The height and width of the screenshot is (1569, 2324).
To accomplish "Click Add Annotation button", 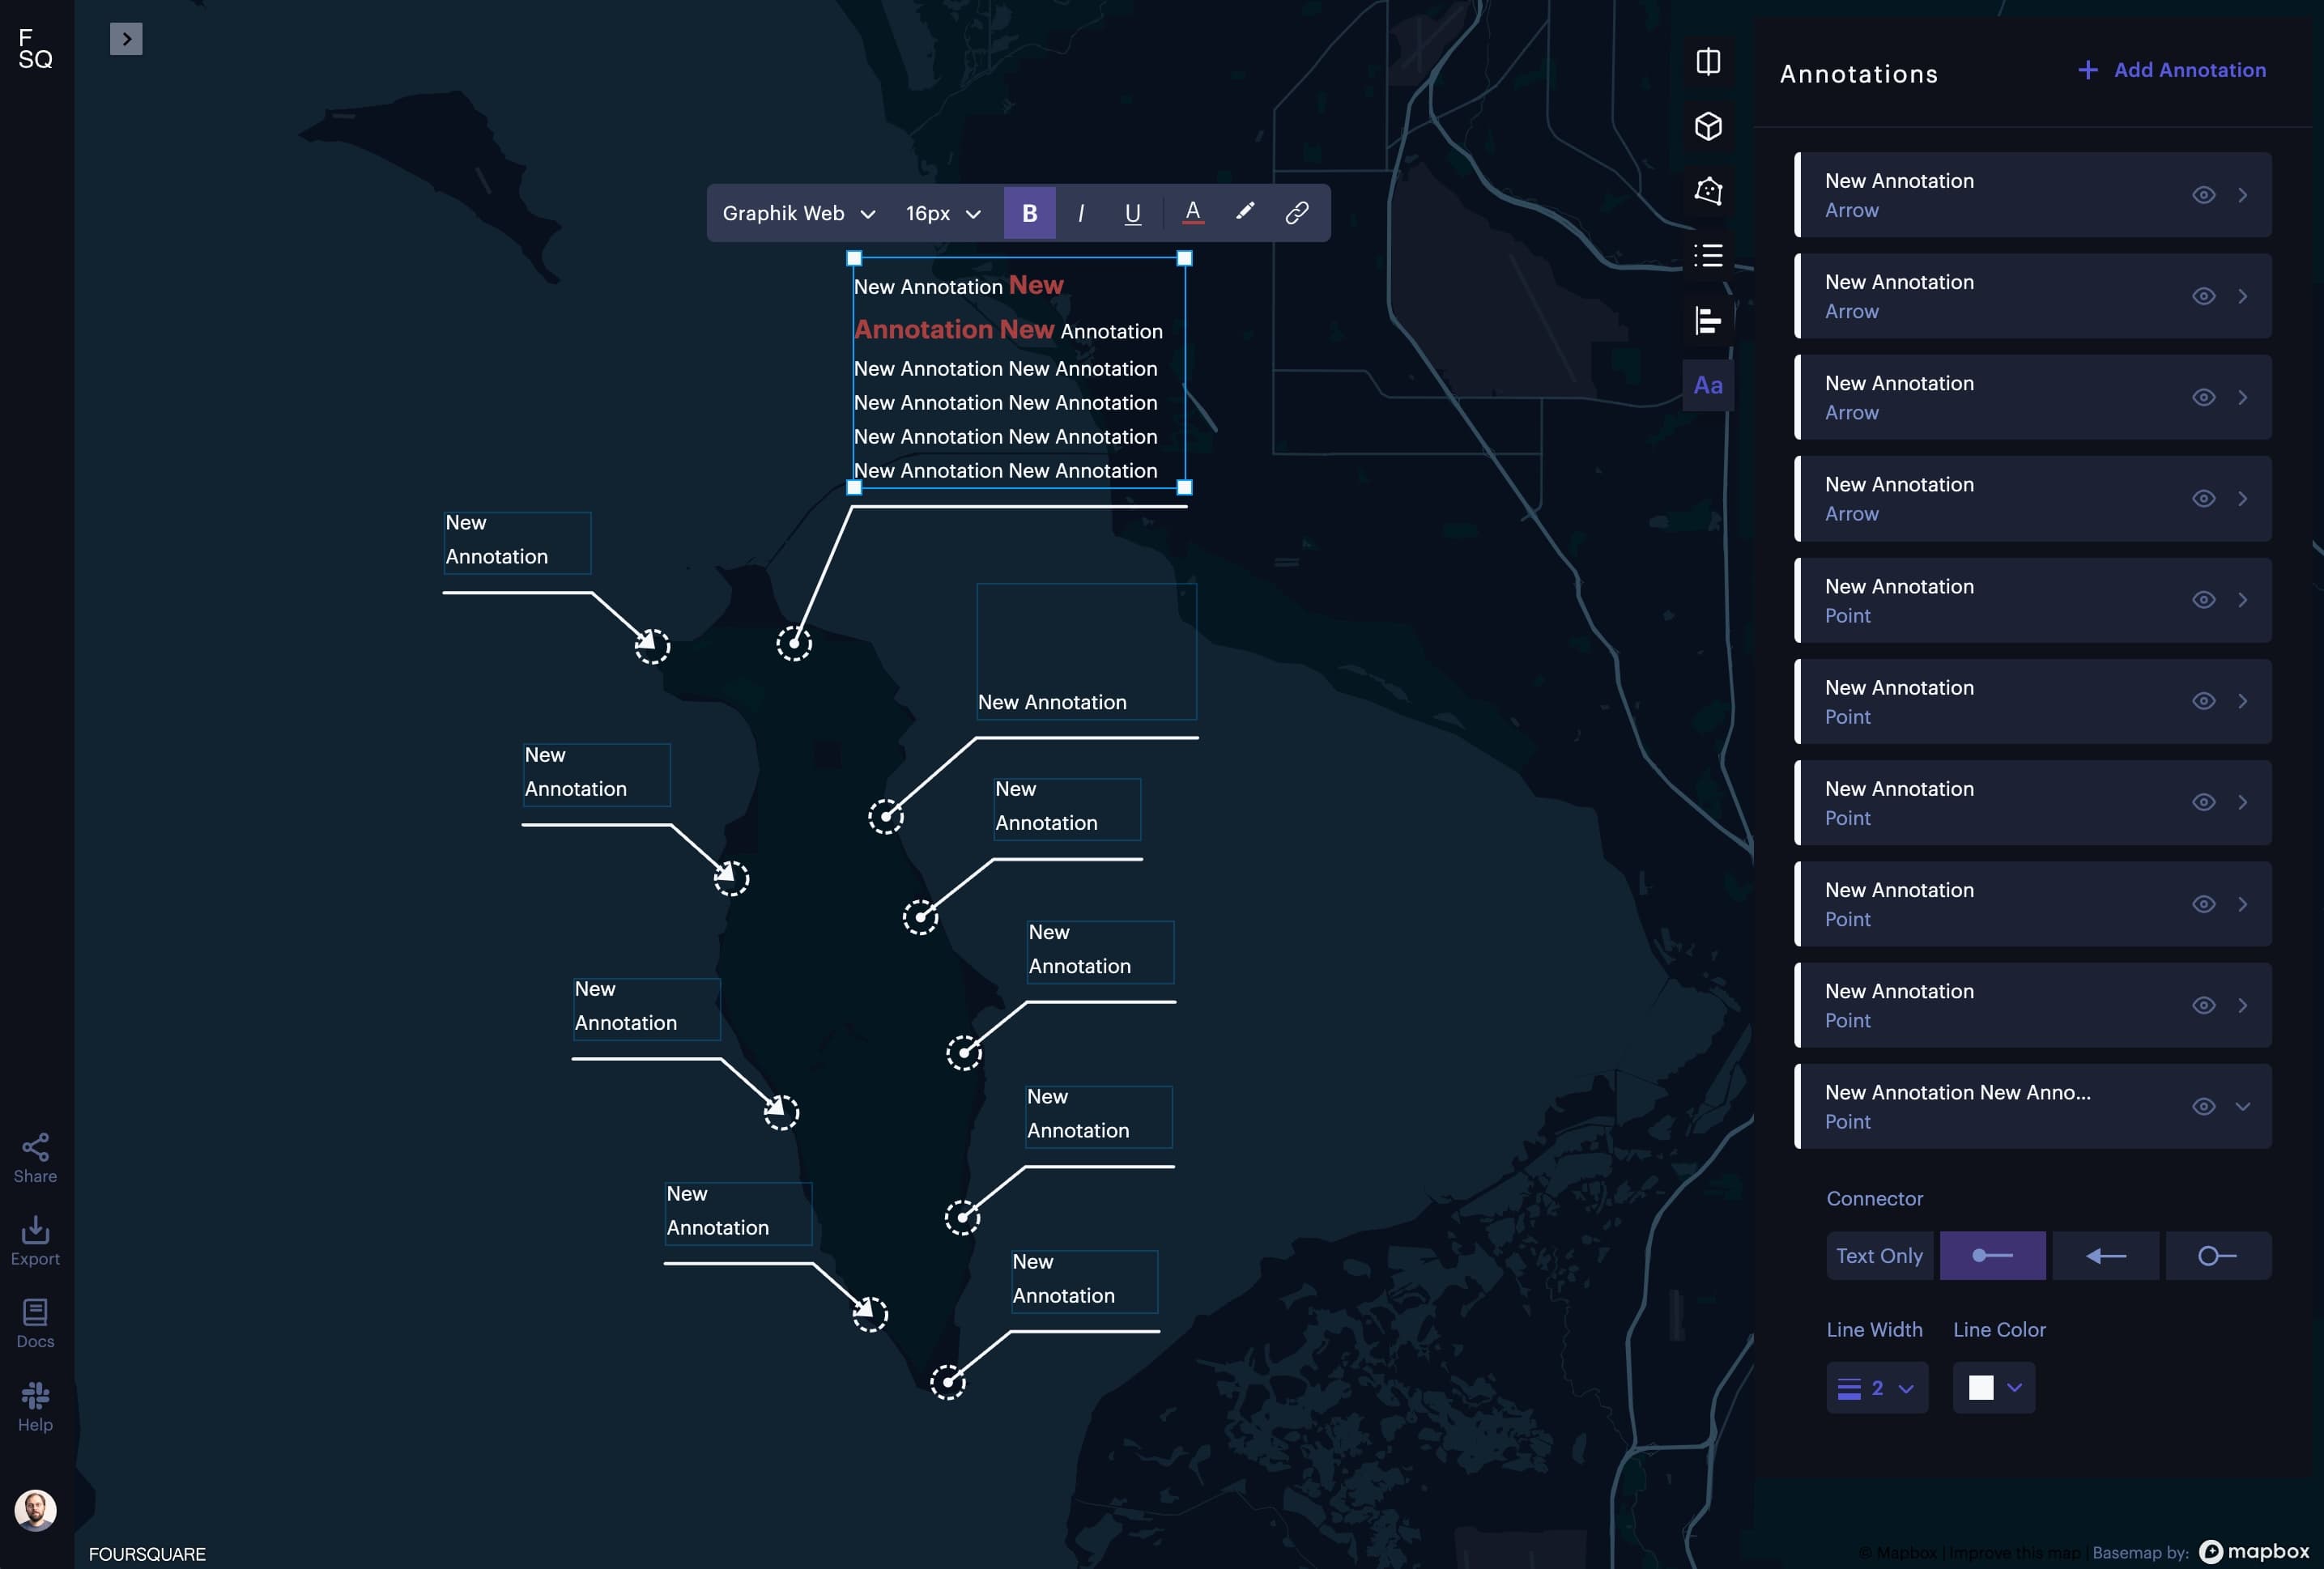I will click(2171, 70).
